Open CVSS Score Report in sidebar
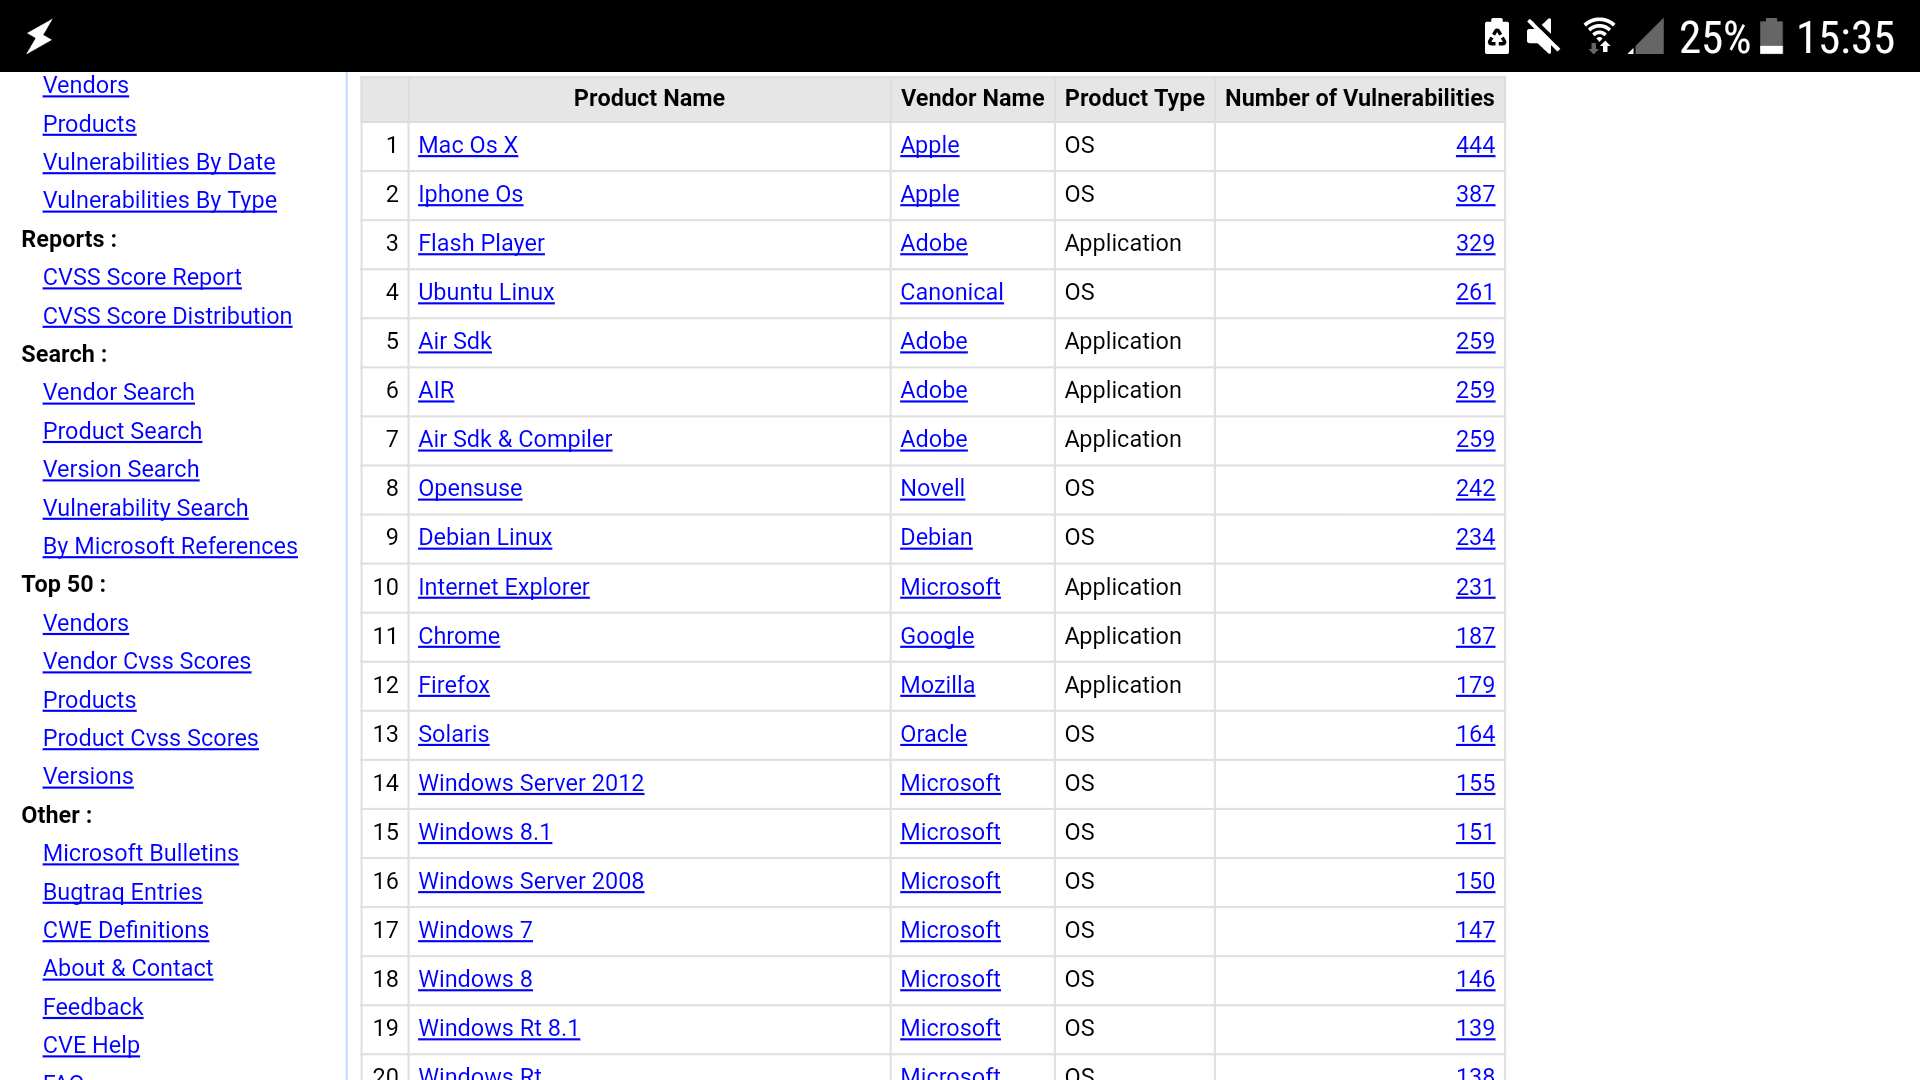 click(x=142, y=277)
